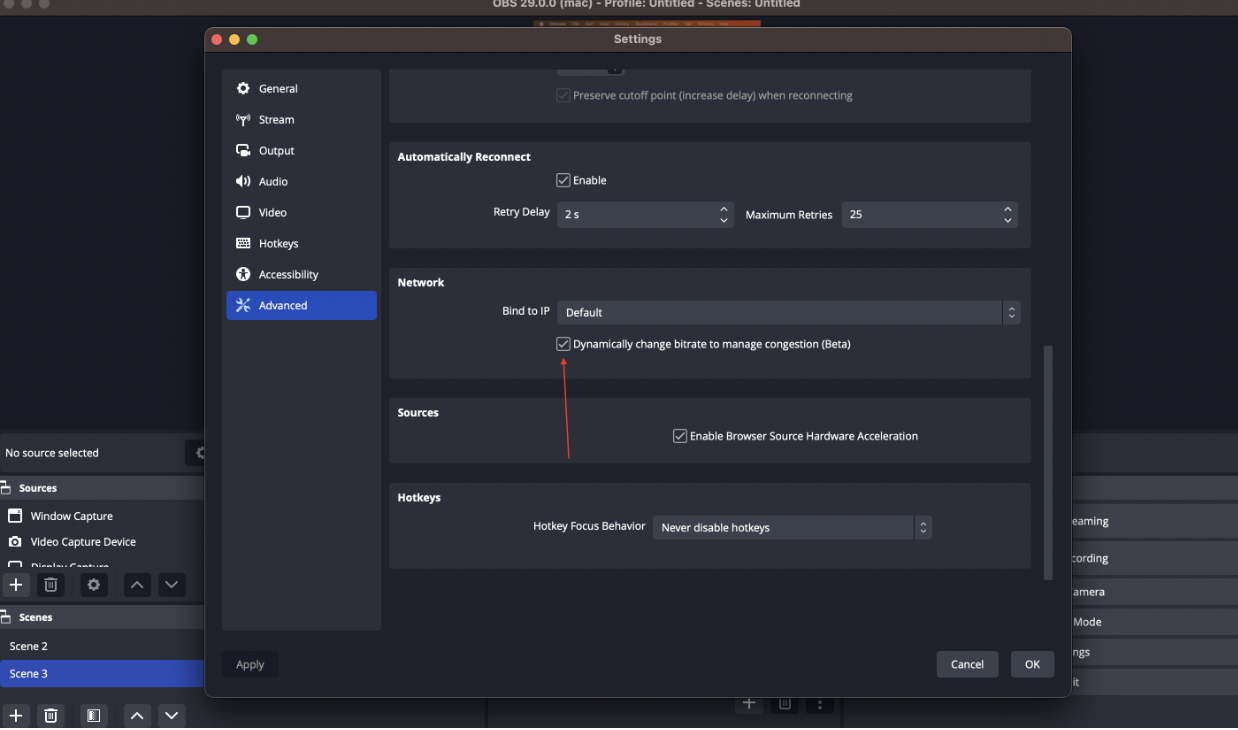Viewport: 1238px width, 730px height.
Task: Toggle the Automatically Reconnect Enable checkbox
Action: pyautogui.click(x=563, y=180)
